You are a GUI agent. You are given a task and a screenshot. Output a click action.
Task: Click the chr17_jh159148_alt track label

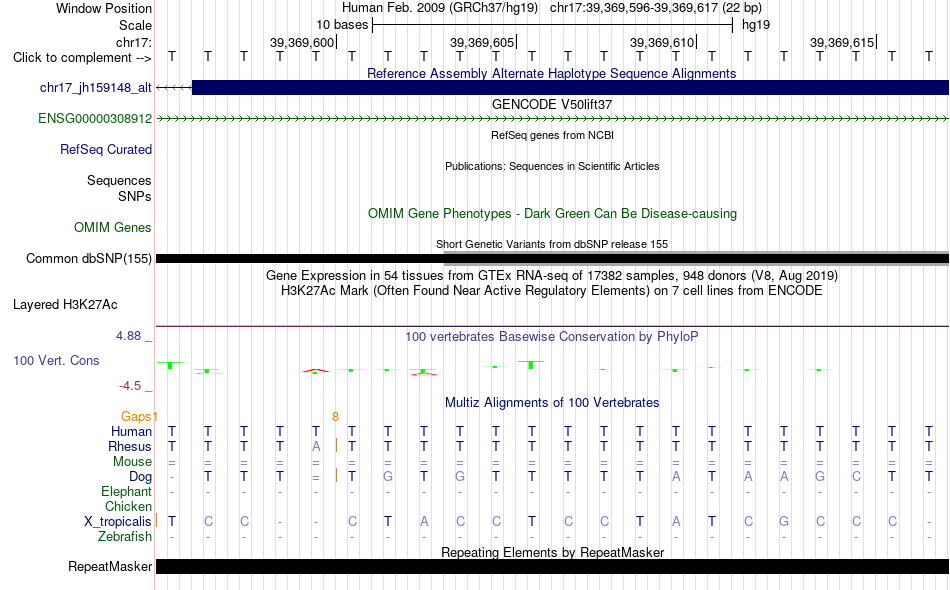96,88
